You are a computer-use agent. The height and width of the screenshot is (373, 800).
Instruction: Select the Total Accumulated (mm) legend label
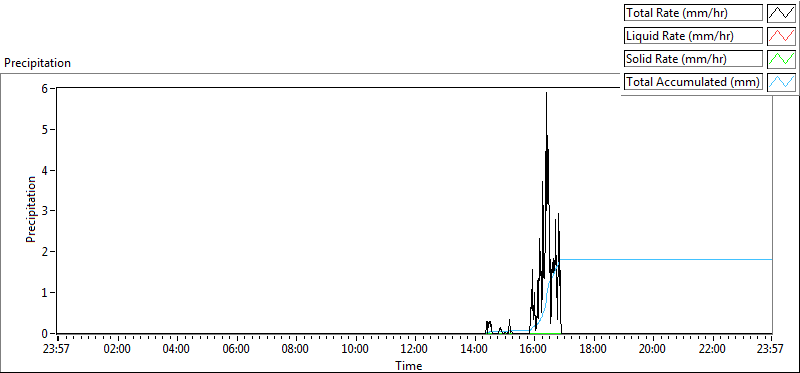[x=693, y=82]
